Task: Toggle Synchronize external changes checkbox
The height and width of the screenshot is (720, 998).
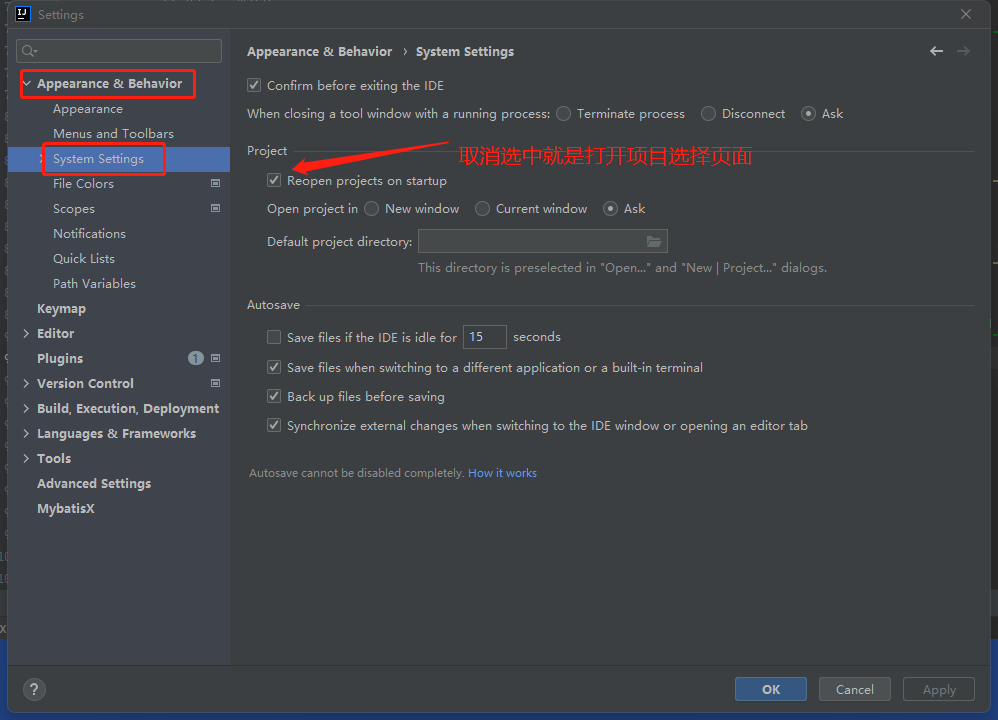Action: coord(274,425)
